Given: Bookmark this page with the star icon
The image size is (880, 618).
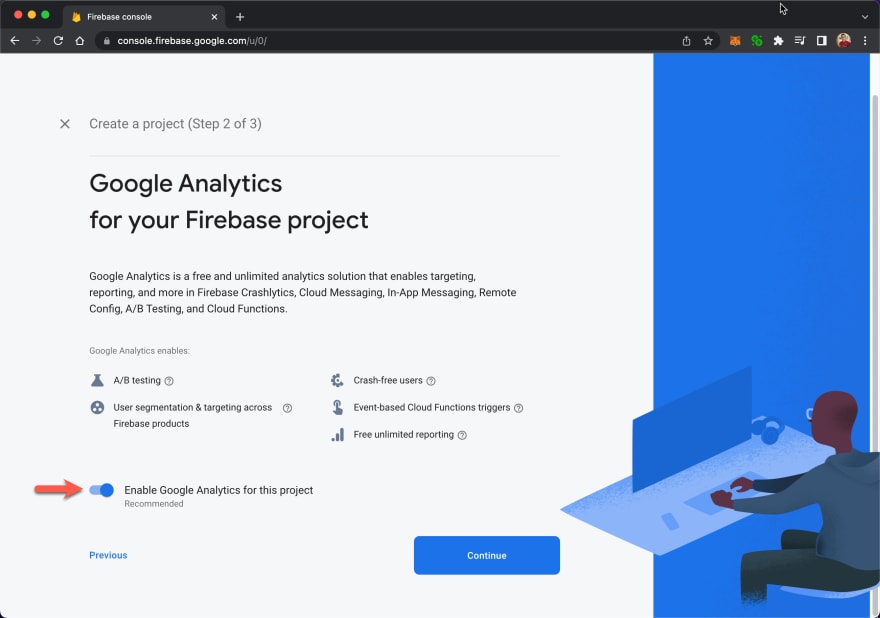Looking at the screenshot, I should [x=708, y=40].
